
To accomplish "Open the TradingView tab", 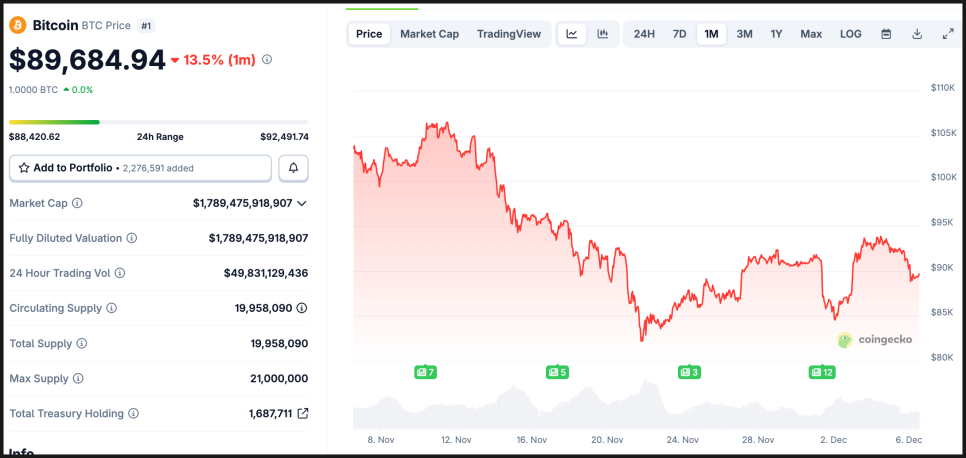I will pyautogui.click(x=509, y=34).
